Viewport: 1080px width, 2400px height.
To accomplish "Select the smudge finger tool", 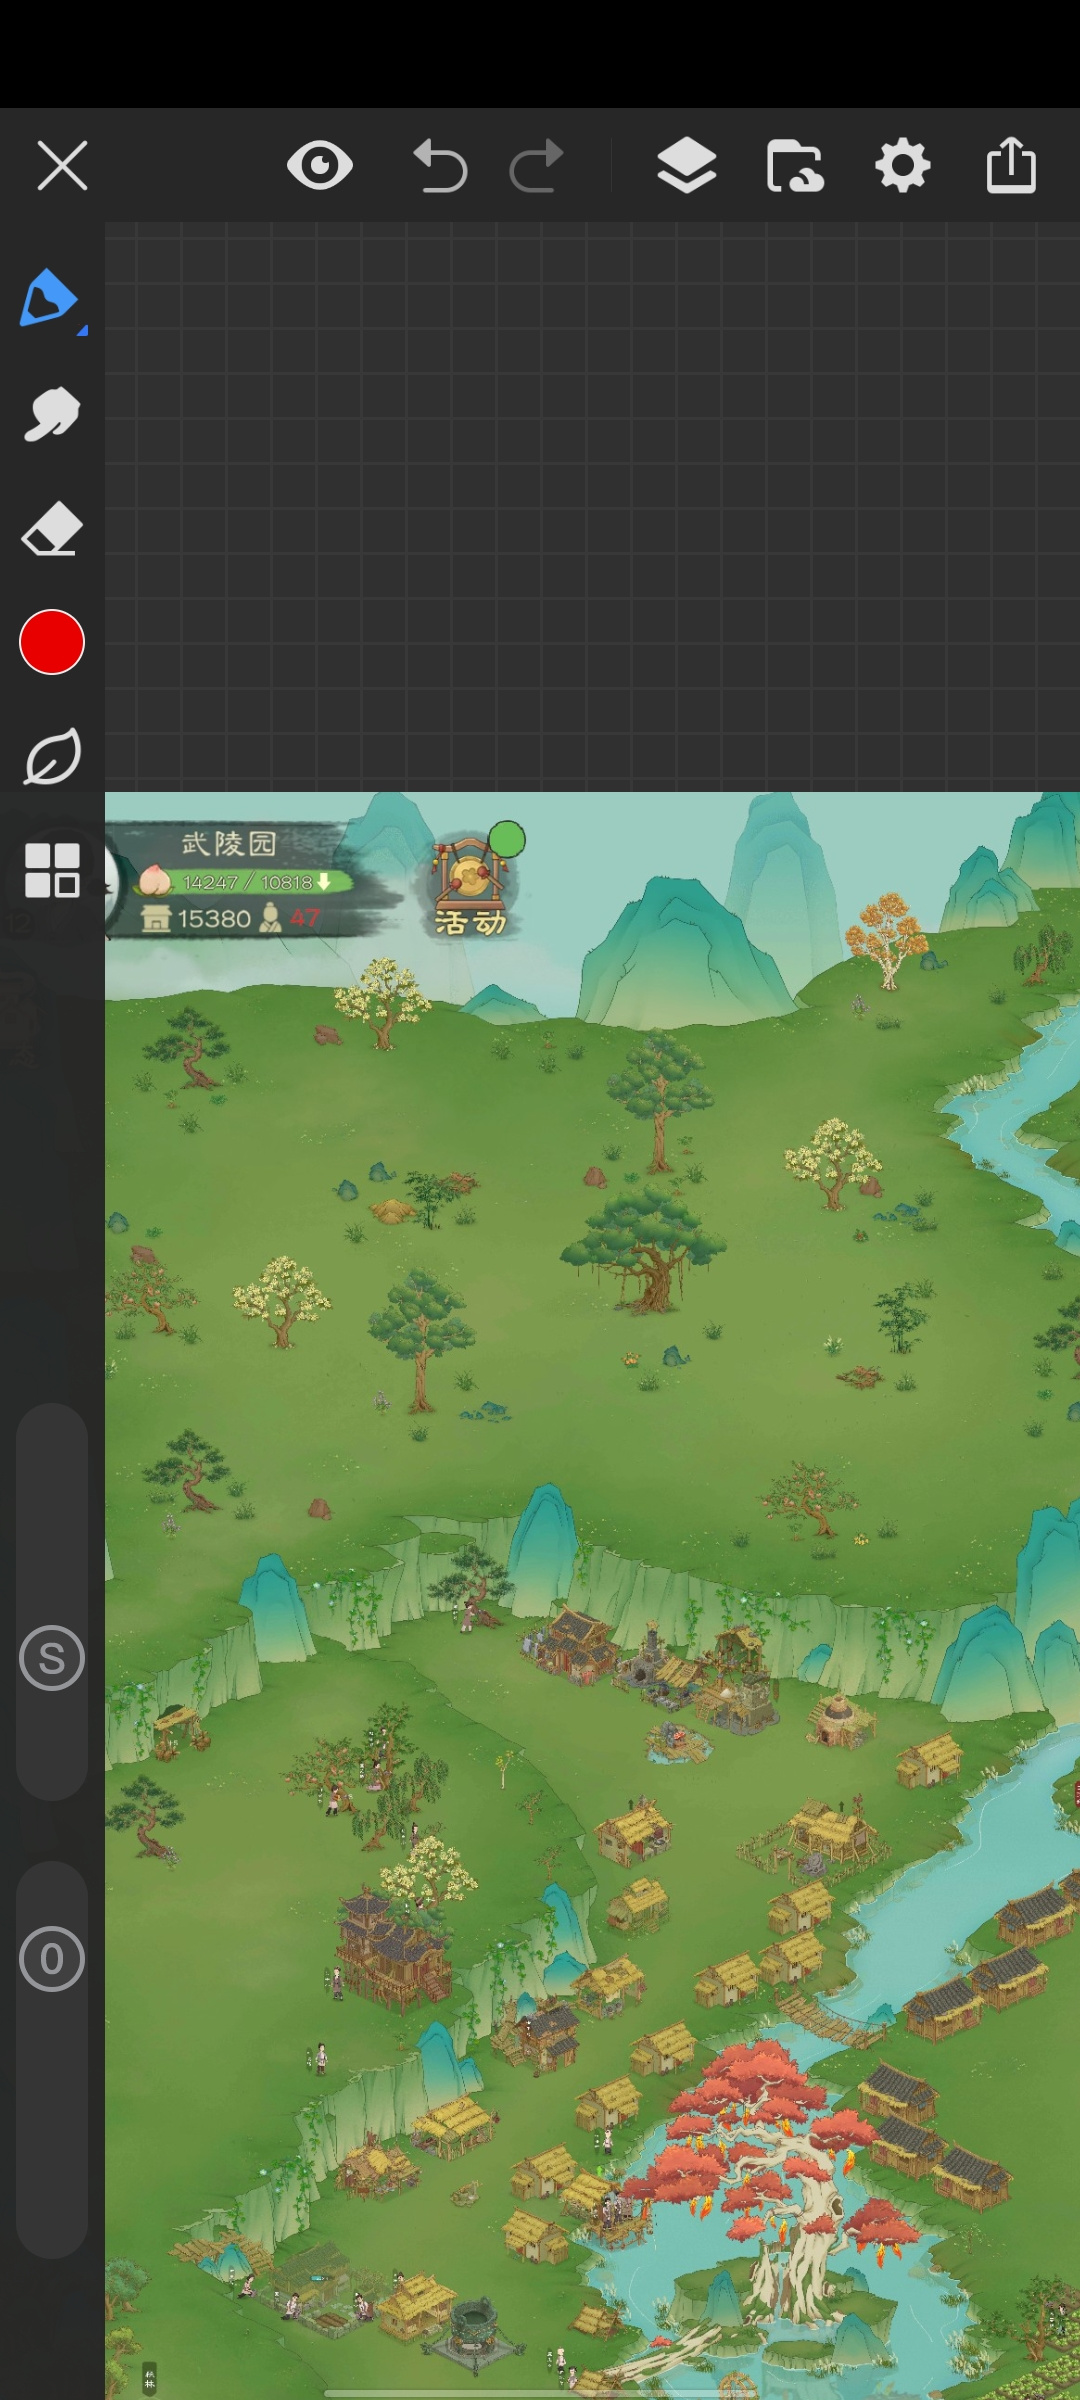I will click(51, 413).
